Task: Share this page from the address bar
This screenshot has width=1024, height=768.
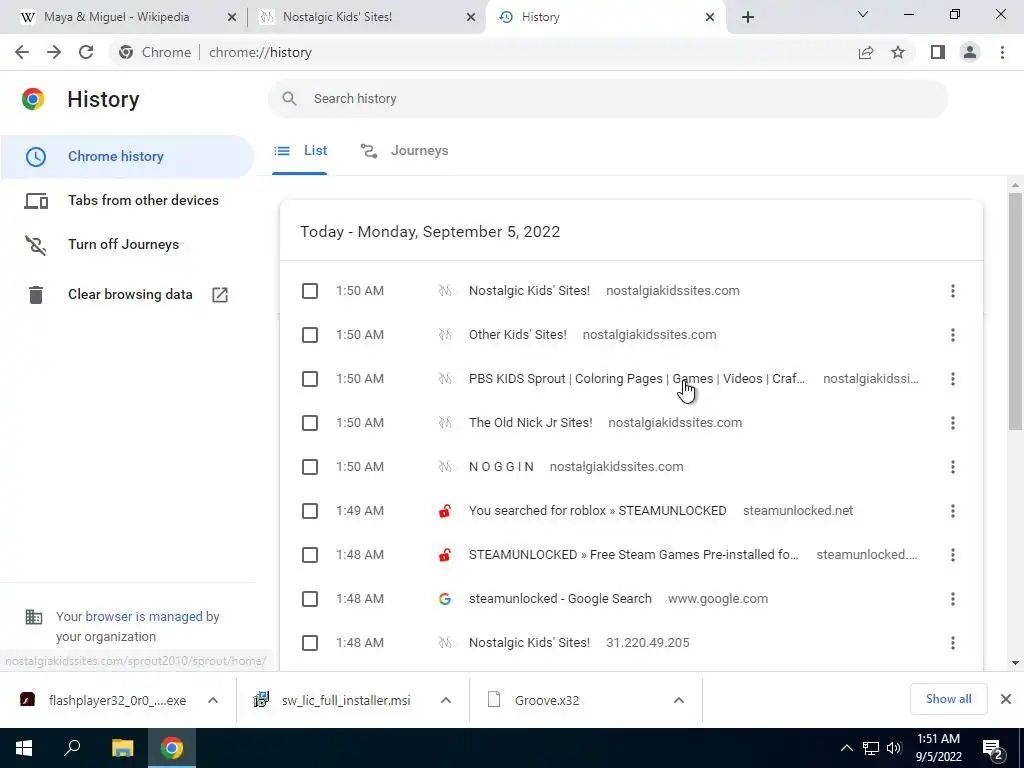Action: coord(866,52)
